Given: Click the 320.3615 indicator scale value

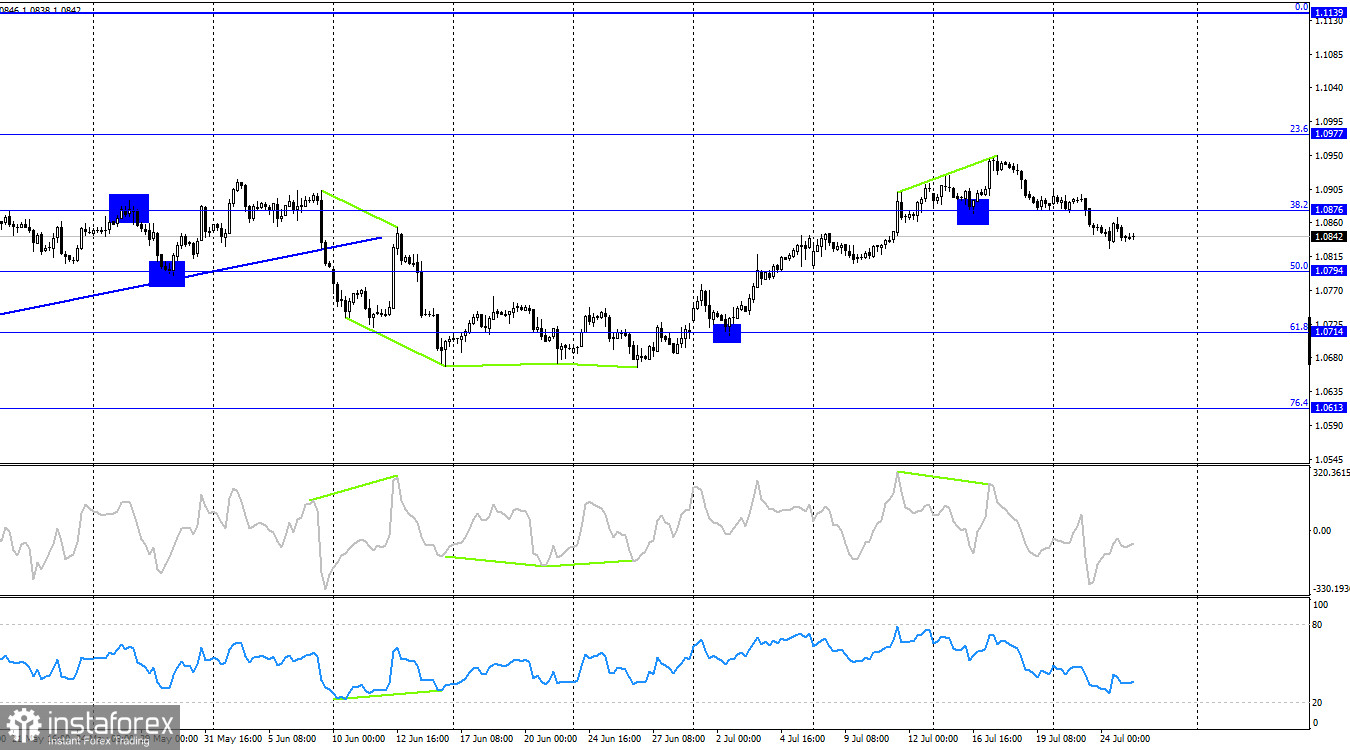Looking at the screenshot, I should (x=1329, y=473).
